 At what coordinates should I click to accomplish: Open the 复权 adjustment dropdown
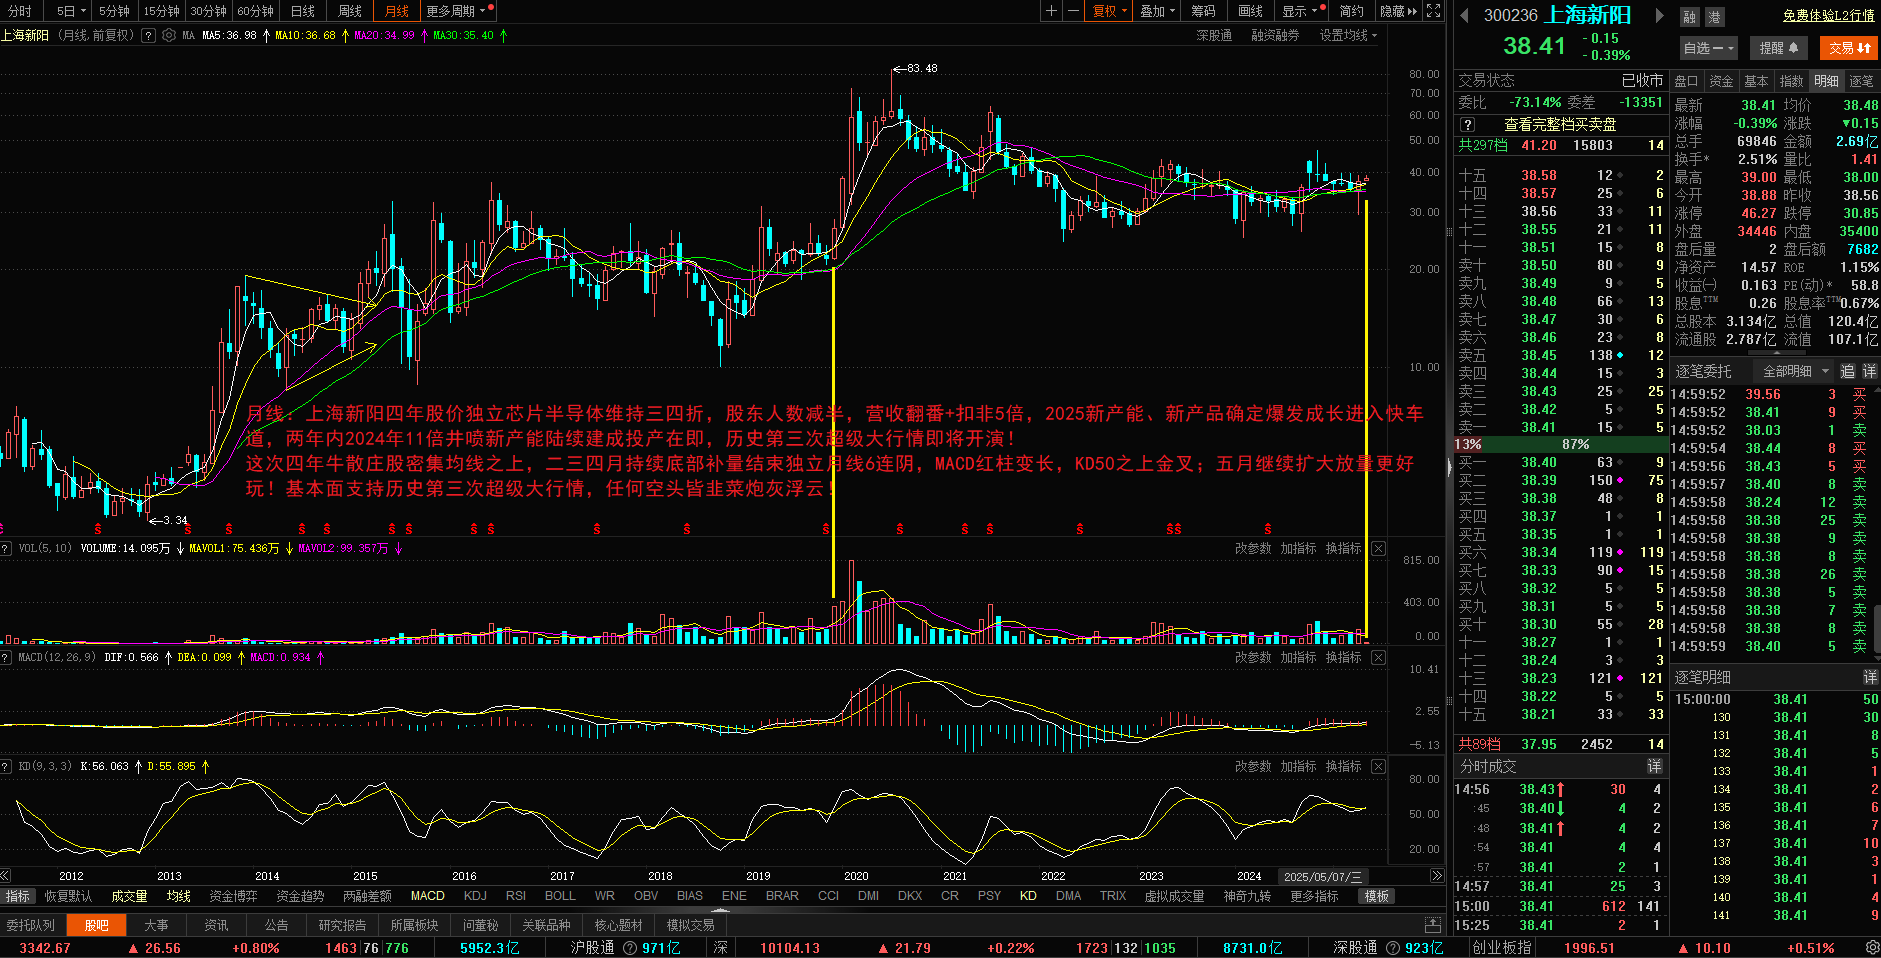coord(1109,11)
